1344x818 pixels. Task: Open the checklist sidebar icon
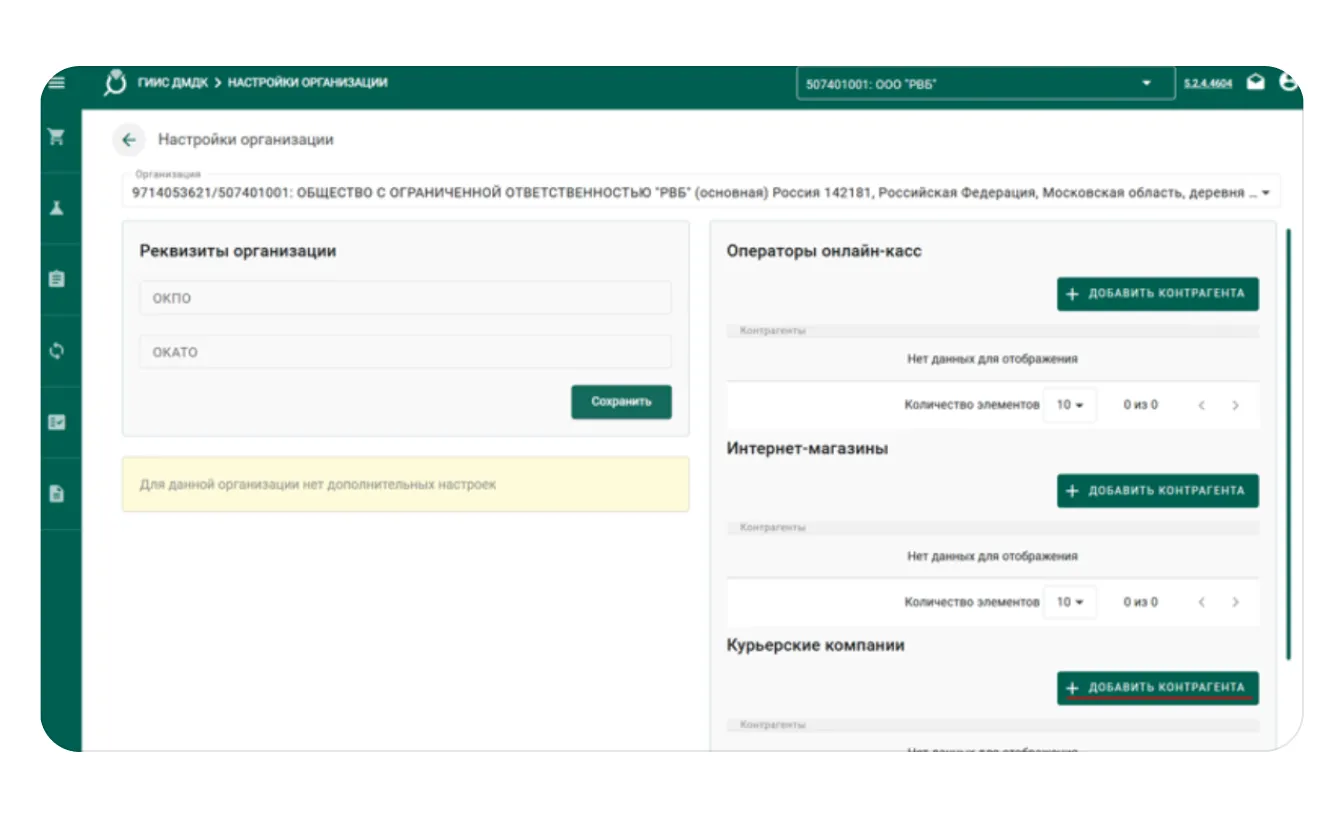(57, 422)
